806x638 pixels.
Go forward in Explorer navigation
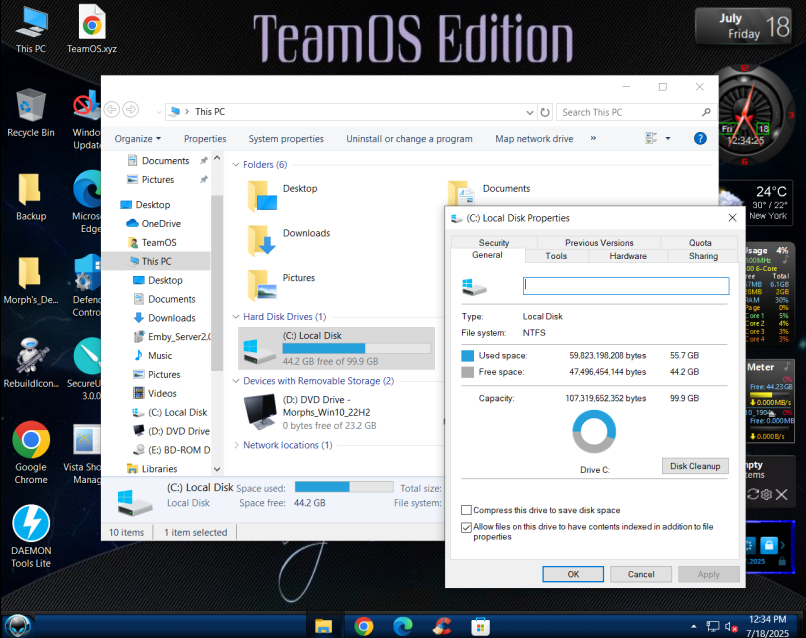131,110
